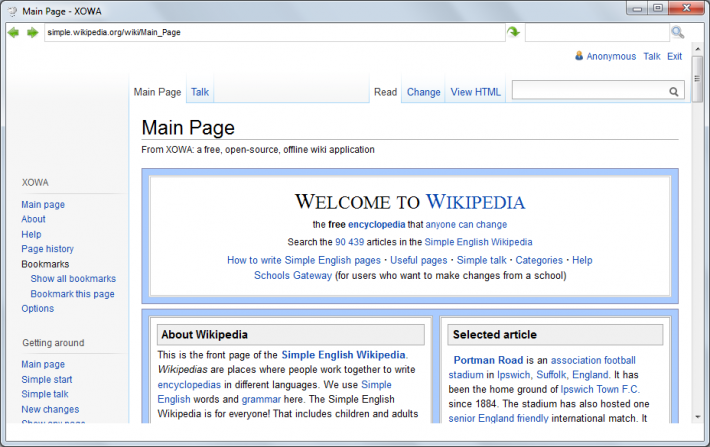Open Main page under Getting around
Screen dimensions: 710x447
pyautogui.click(x=43, y=365)
